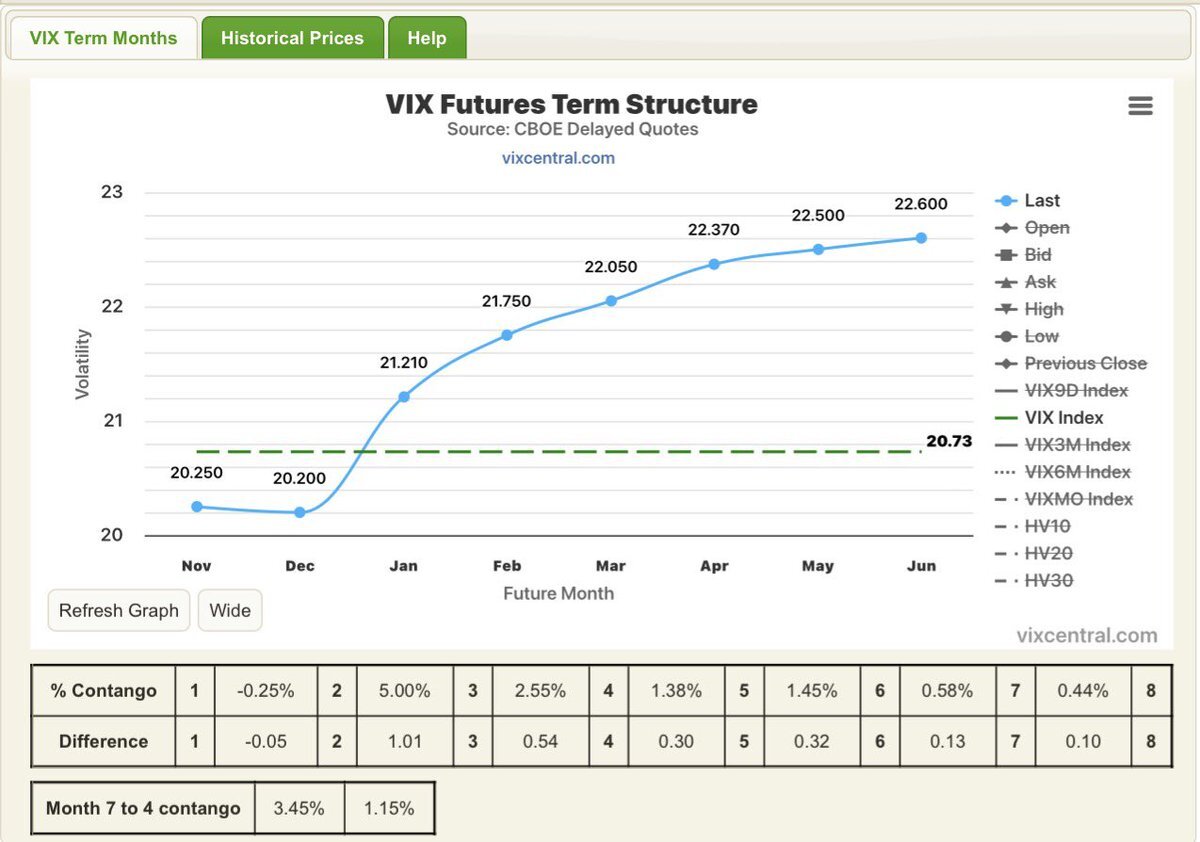The width and height of the screenshot is (1200, 842).
Task: Show the High series from legend
Action: [1043, 309]
